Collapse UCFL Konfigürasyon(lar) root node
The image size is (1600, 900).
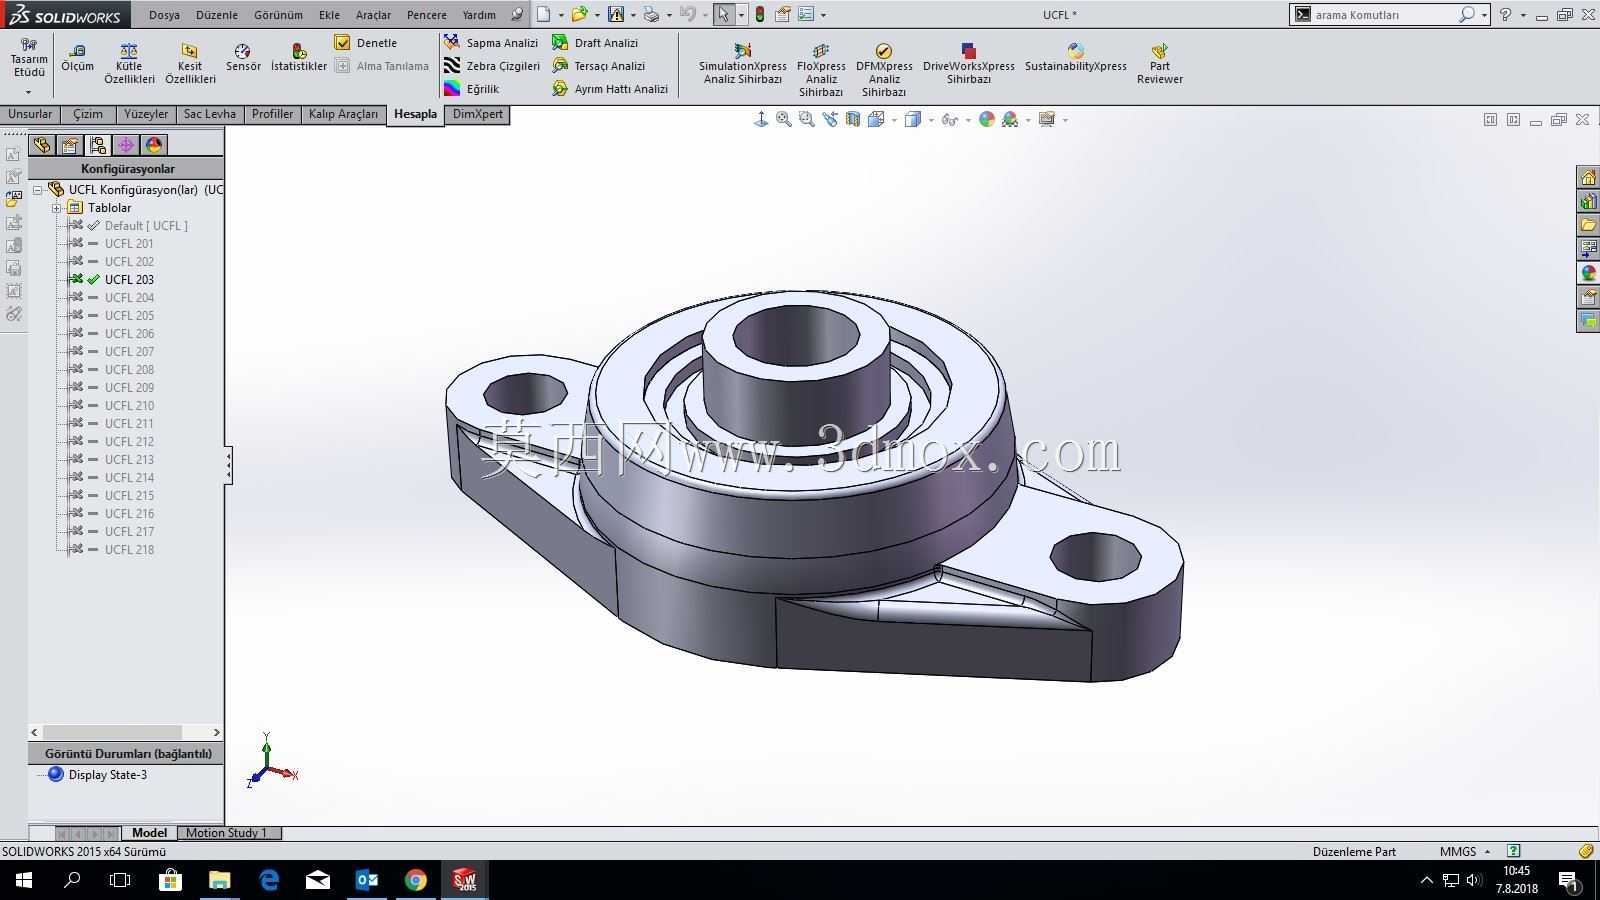pyautogui.click(x=38, y=190)
